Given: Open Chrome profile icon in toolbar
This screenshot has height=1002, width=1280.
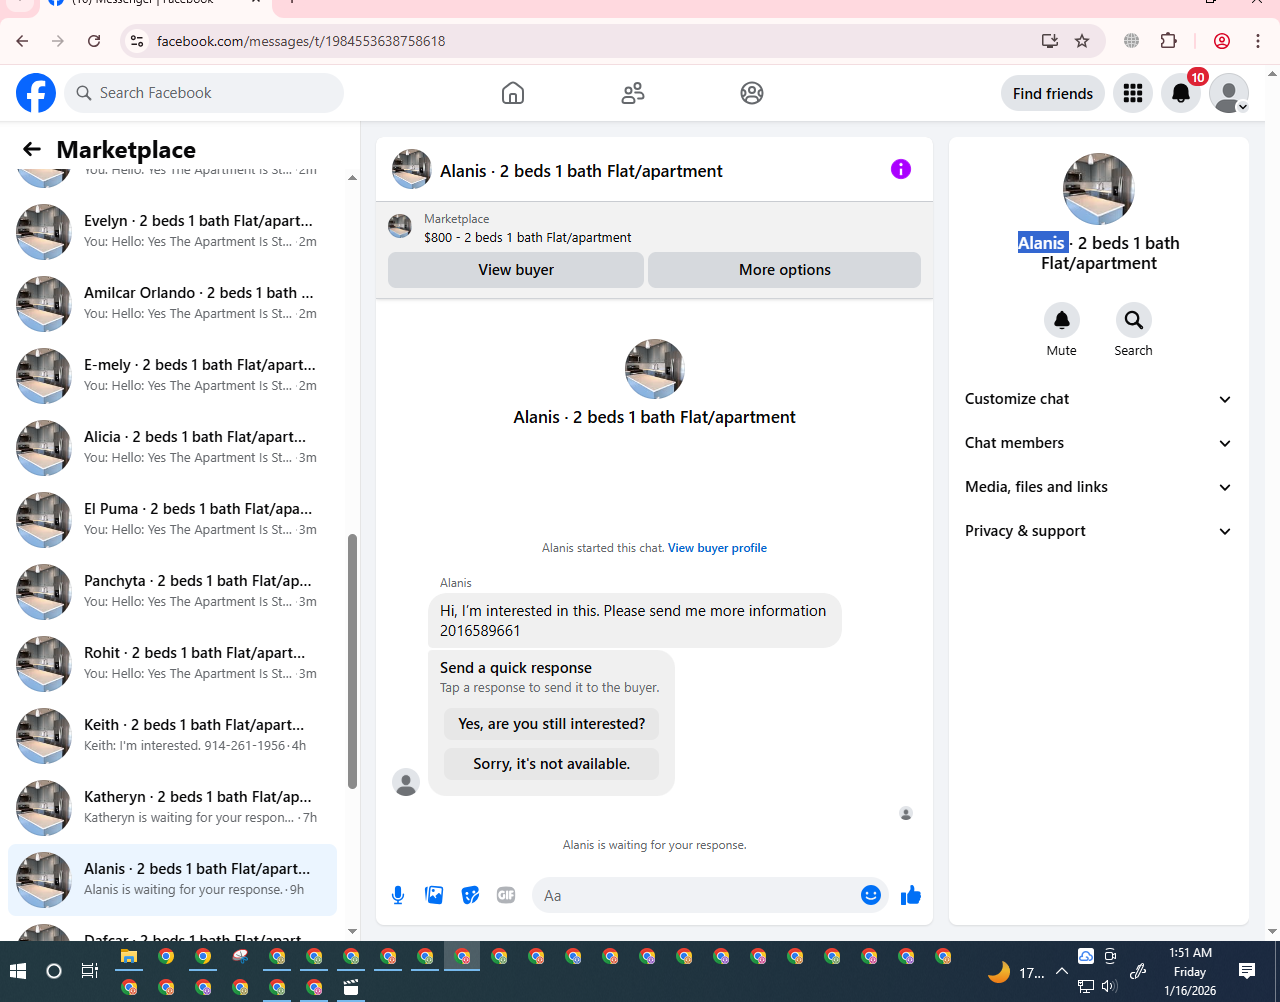Looking at the screenshot, I should pyautogui.click(x=1222, y=41).
